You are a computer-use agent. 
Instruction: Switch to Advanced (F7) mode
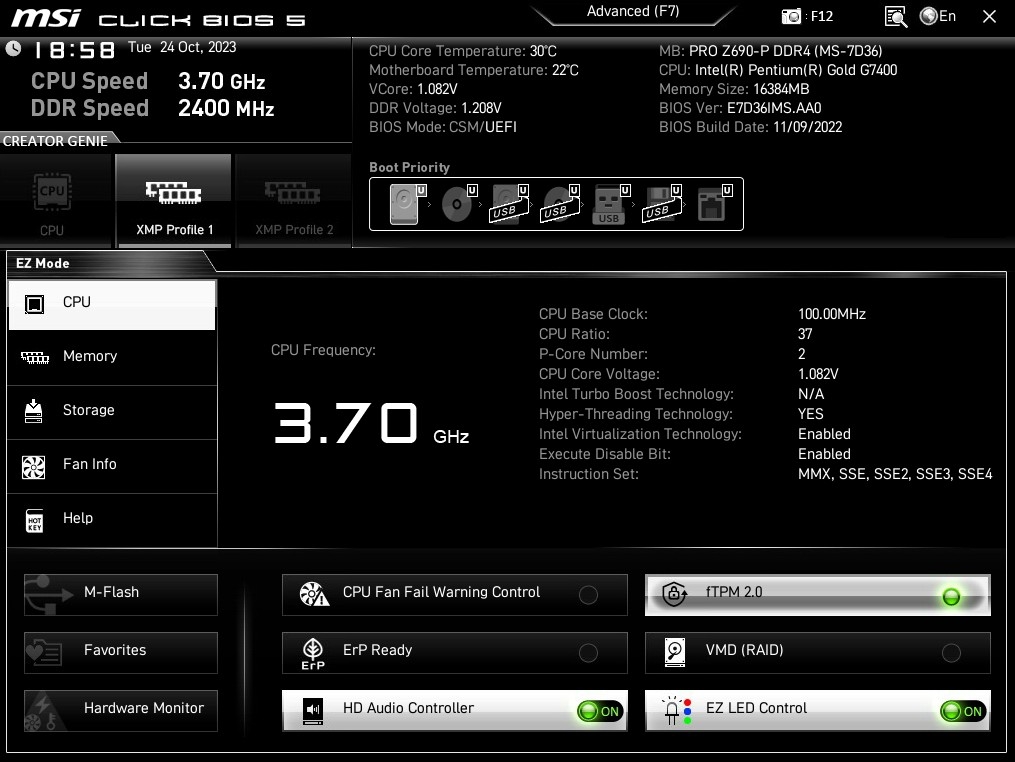tap(632, 12)
